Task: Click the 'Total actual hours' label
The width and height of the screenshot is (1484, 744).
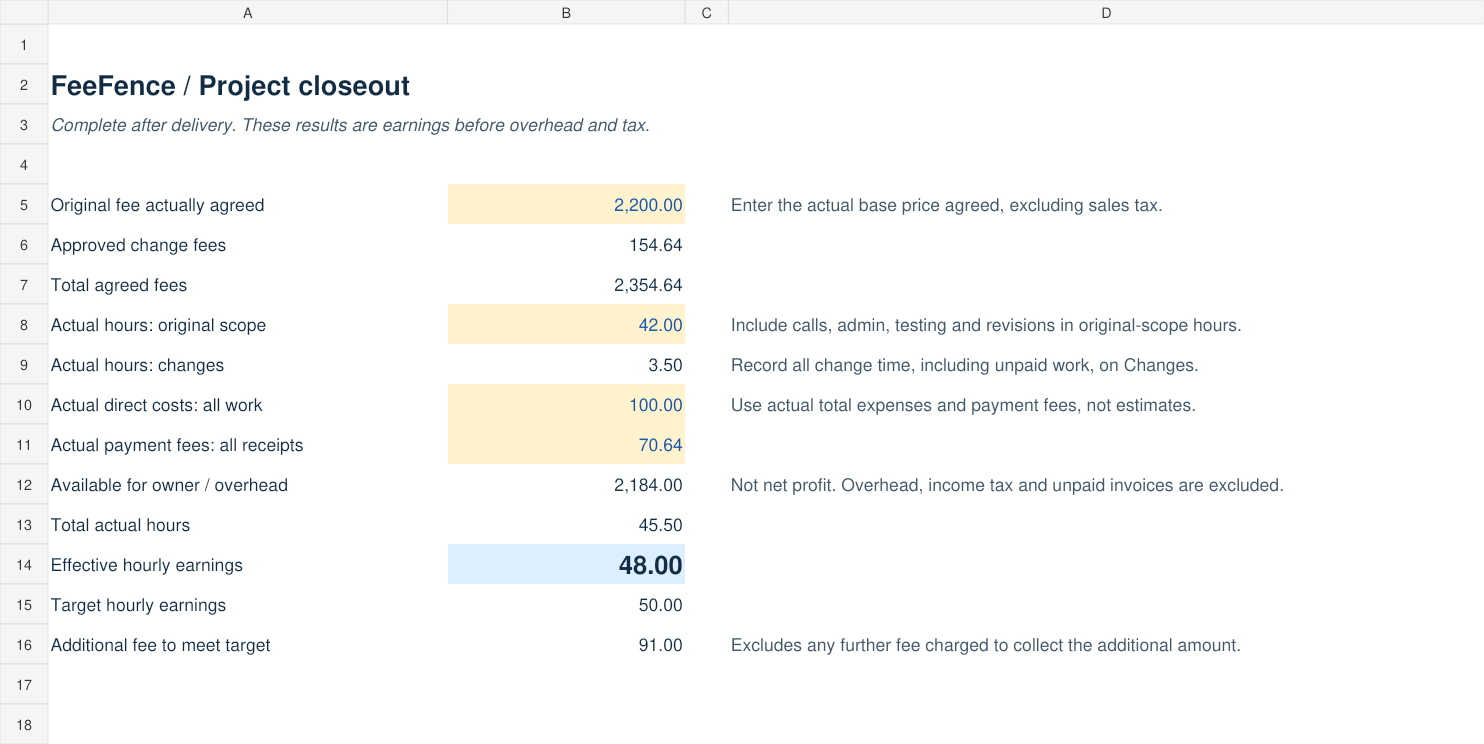Action: (x=120, y=525)
